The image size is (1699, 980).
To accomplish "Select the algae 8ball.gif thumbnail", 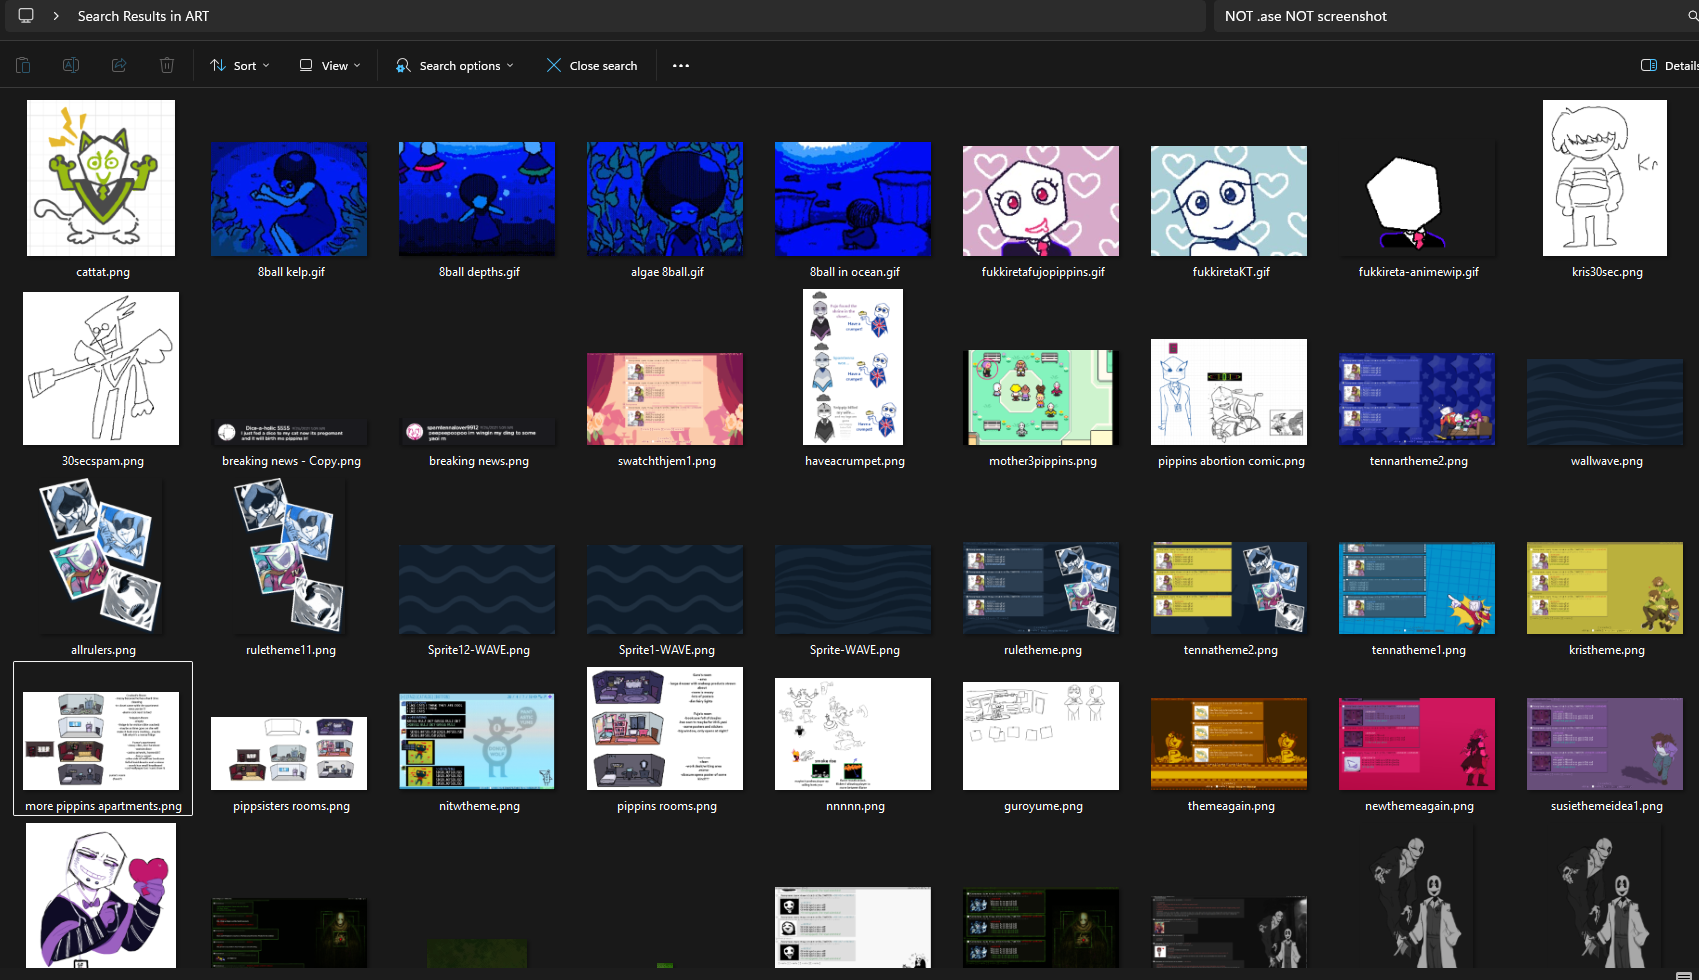I will (665, 199).
